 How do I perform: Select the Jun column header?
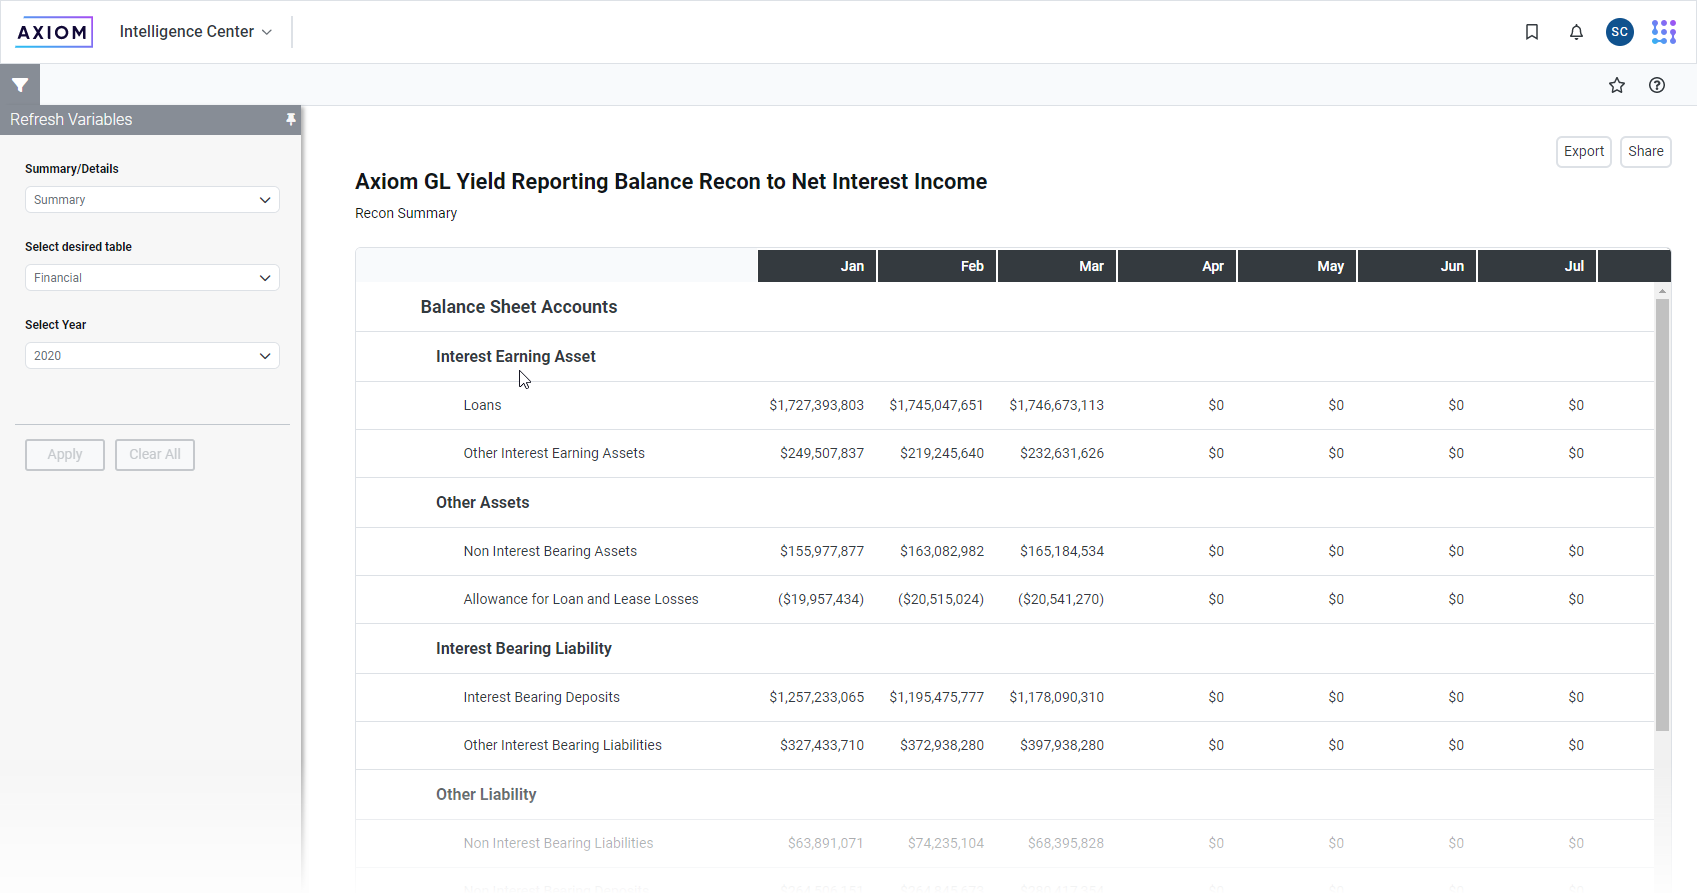click(x=1417, y=266)
